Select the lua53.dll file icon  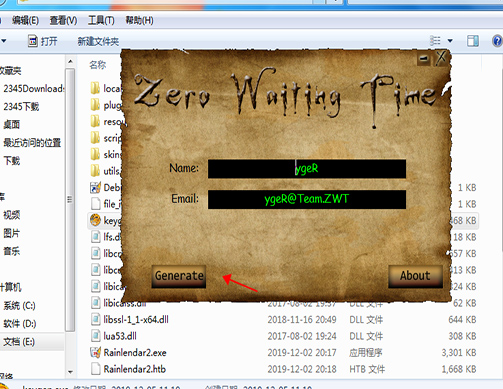tap(95, 336)
